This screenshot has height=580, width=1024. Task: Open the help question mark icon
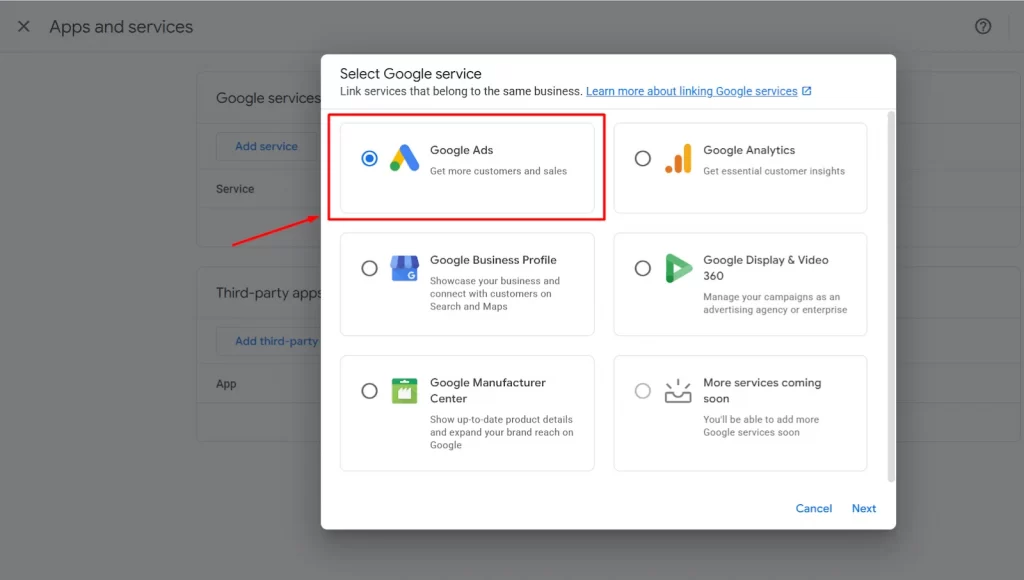pos(983,26)
